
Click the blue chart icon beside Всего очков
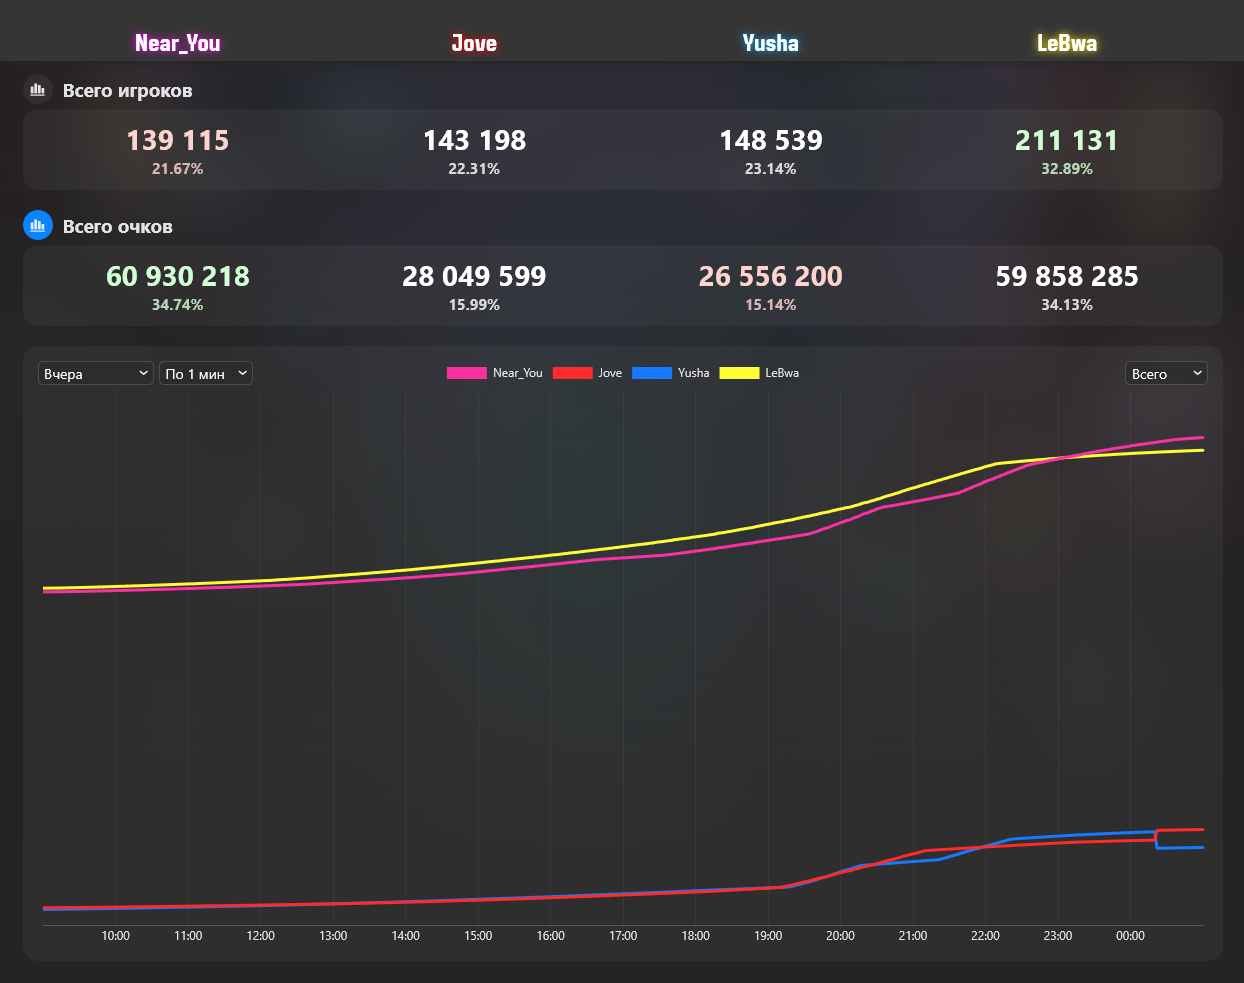pos(38,226)
